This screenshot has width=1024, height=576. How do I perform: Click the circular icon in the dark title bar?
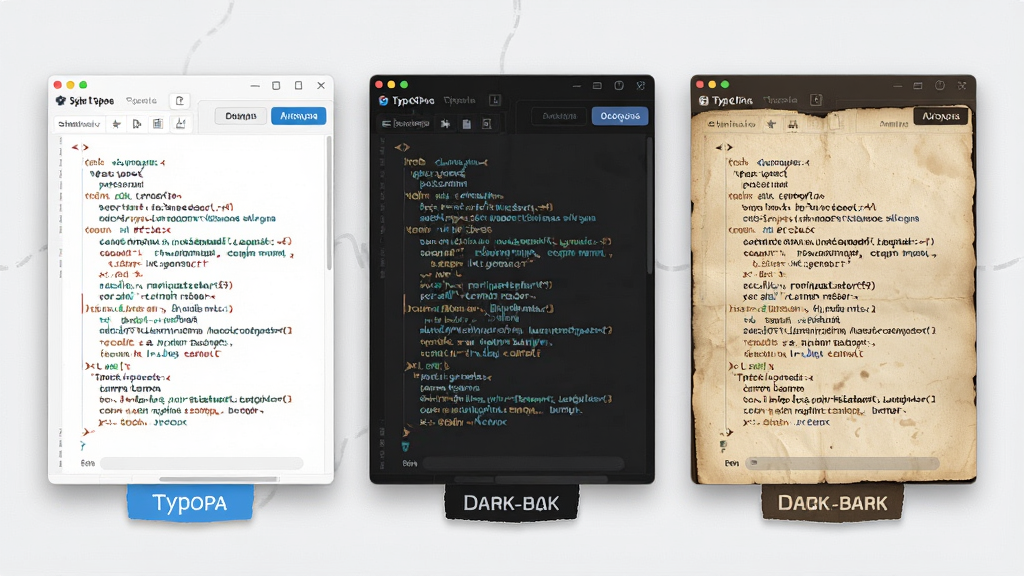pyautogui.click(x=618, y=86)
